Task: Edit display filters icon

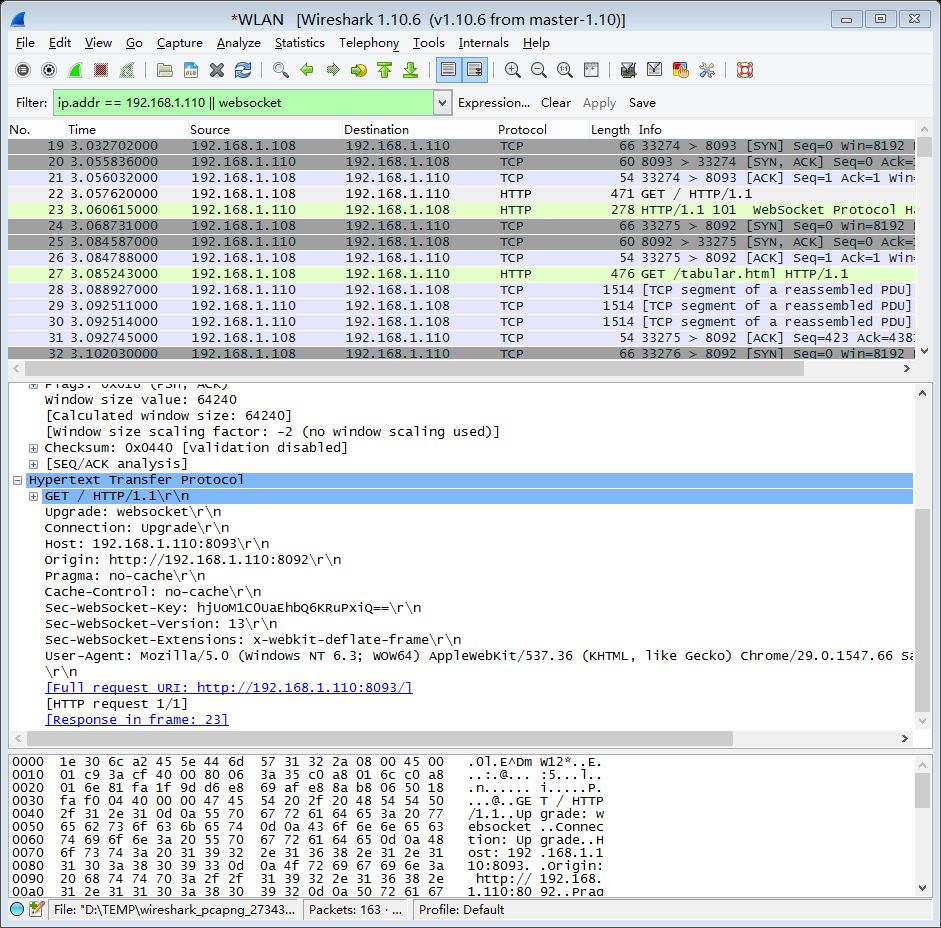Action: [654, 70]
